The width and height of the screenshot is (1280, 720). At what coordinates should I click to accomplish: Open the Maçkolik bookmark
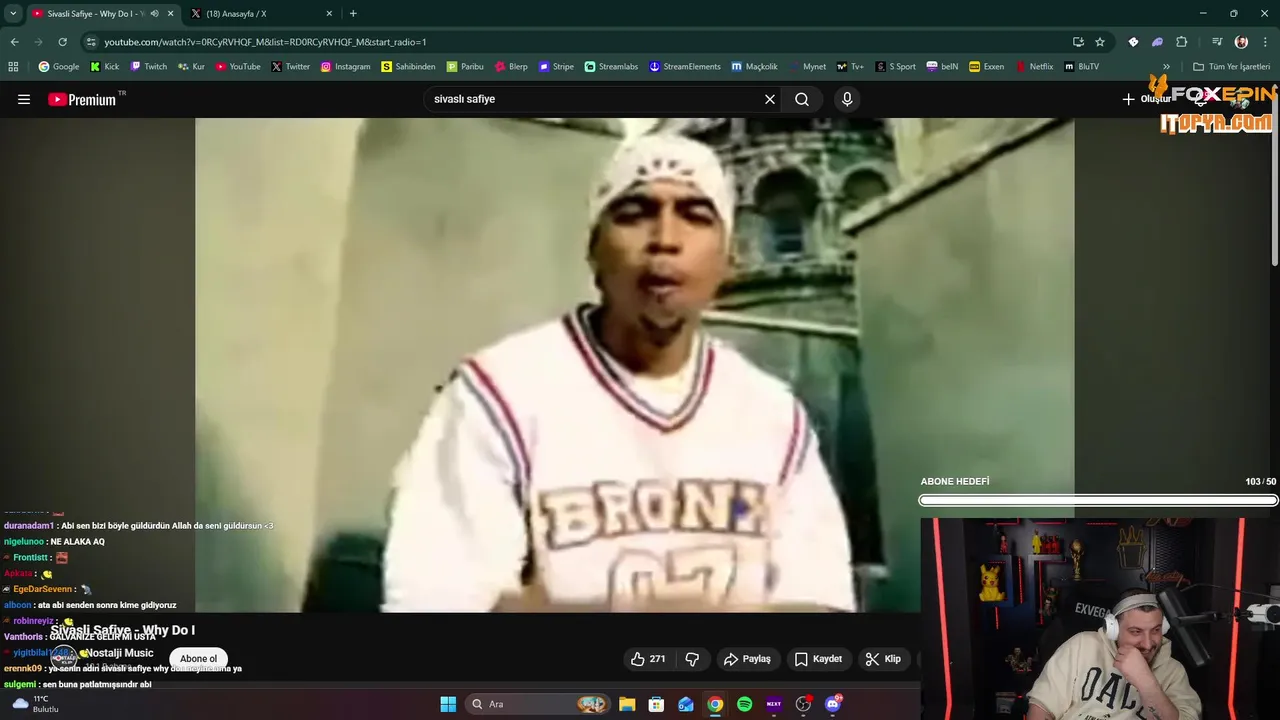pyautogui.click(x=754, y=67)
